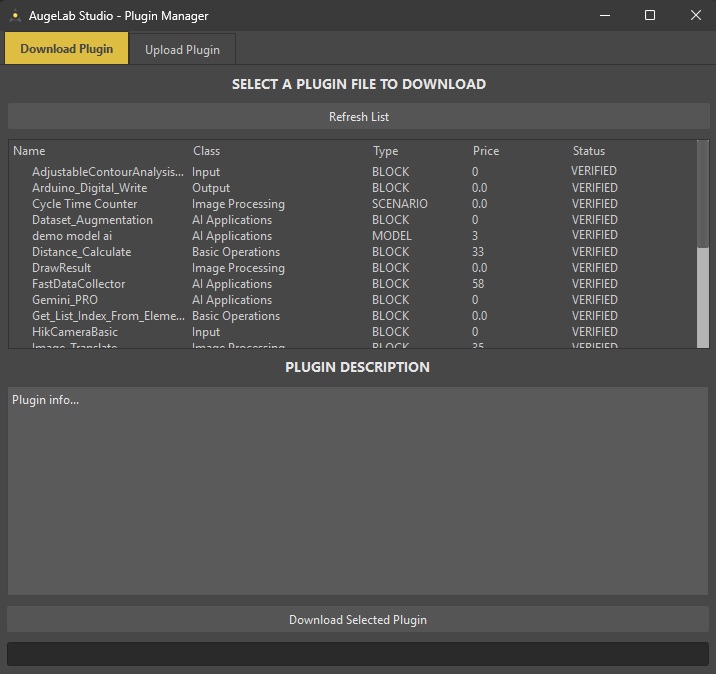The width and height of the screenshot is (716, 674).
Task: Click the Refresh List button
Action: [x=358, y=116]
